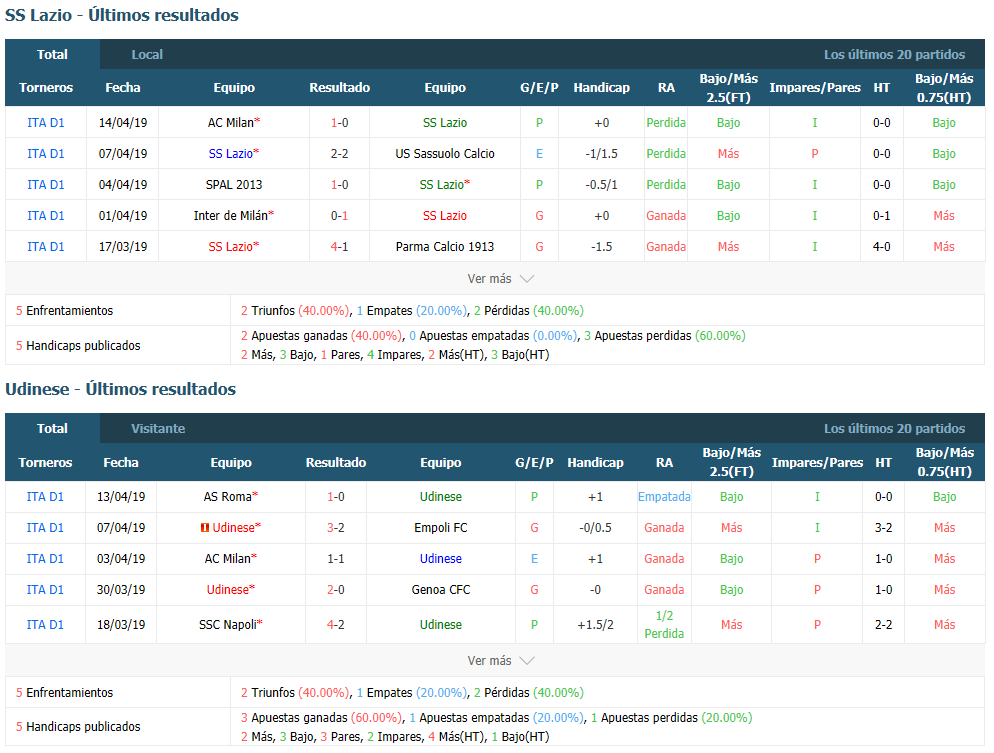Open ITA D1 link for 13/04/19 match
This screenshot has width=994, height=753.
tap(45, 497)
